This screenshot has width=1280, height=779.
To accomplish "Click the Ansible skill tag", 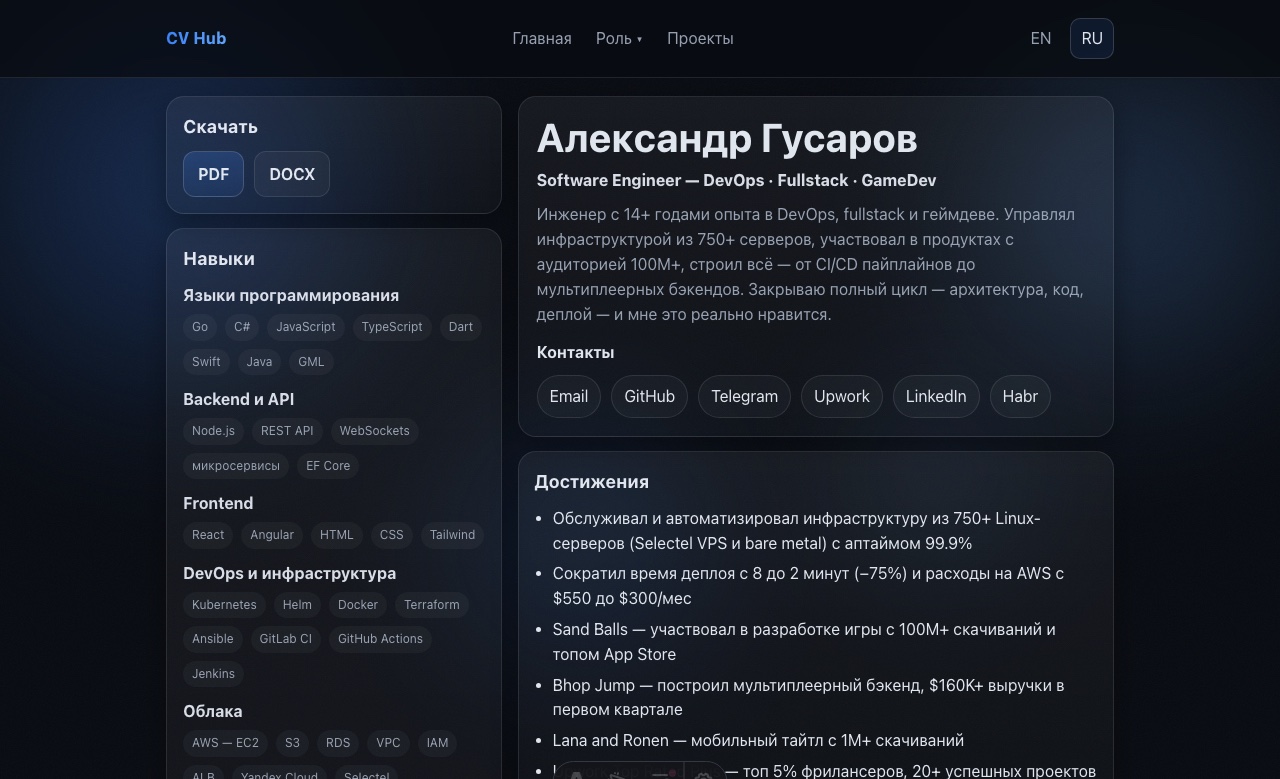I will (213, 639).
